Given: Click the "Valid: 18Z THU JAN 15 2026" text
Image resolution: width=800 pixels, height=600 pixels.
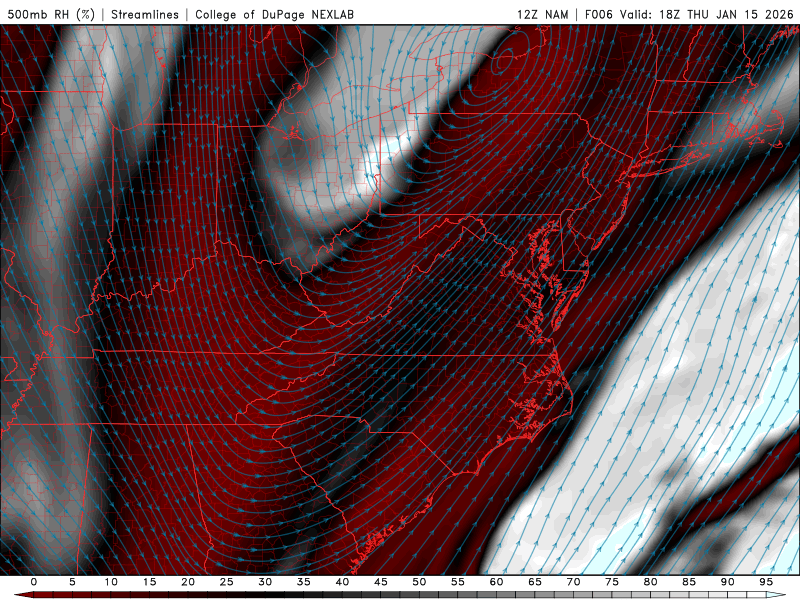Looking at the screenshot, I should tap(707, 14).
